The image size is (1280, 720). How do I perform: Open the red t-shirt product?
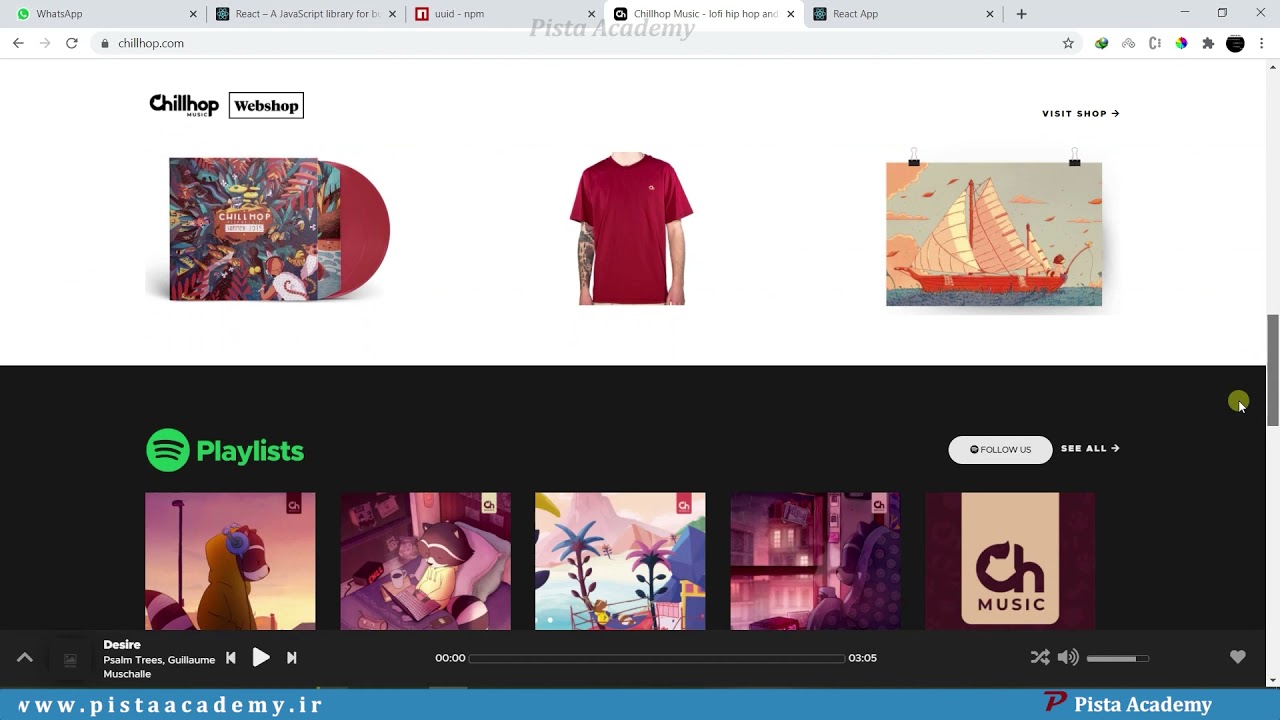(x=631, y=229)
